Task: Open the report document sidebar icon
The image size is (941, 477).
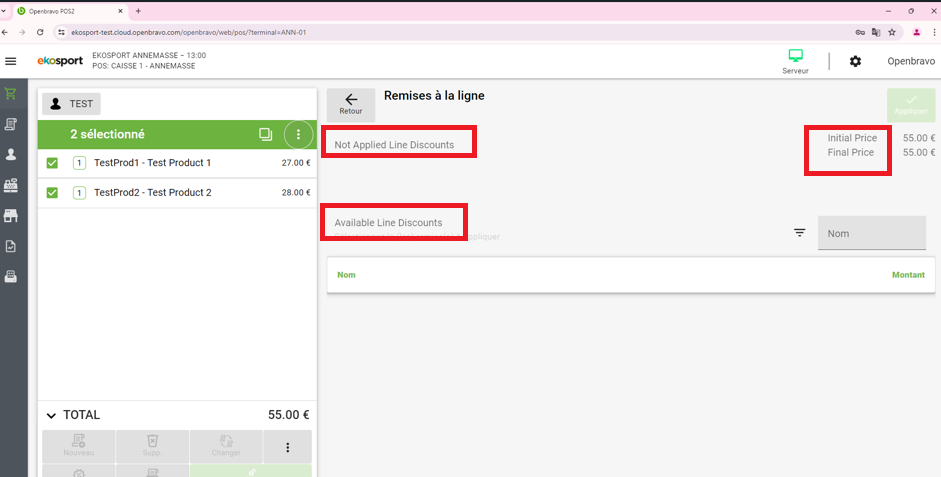Action: coord(10,247)
